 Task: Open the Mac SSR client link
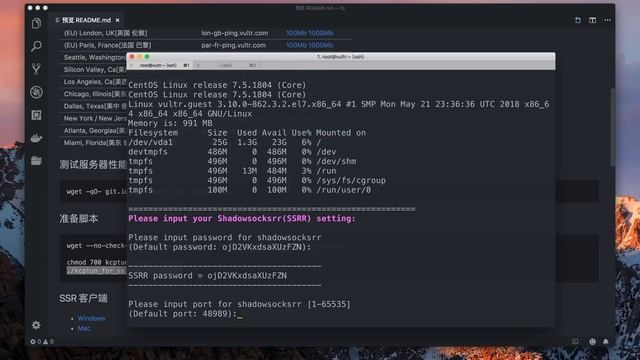pyautogui.click(x=84, y=329)
